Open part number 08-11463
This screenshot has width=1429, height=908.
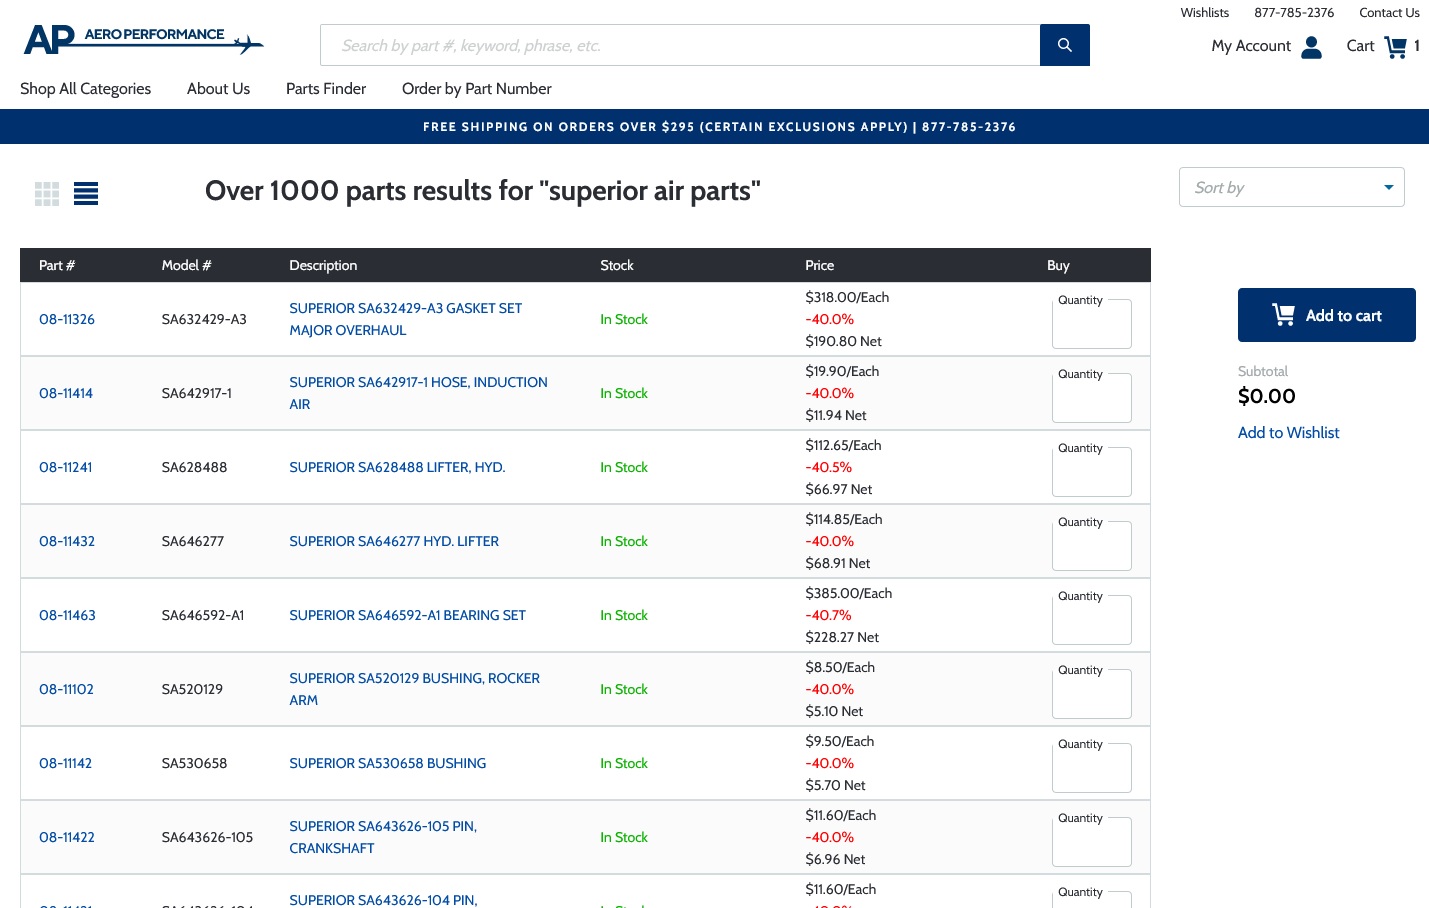(67, 616)
